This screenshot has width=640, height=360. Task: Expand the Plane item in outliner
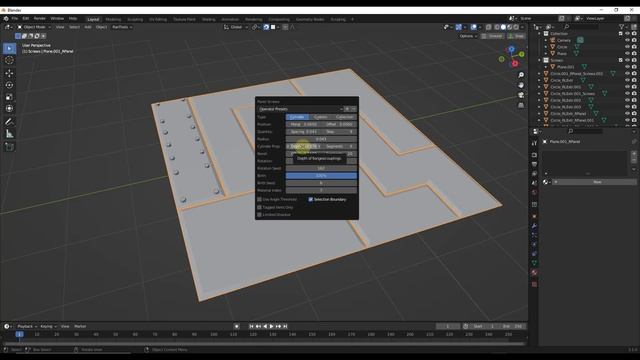point(546,54)
